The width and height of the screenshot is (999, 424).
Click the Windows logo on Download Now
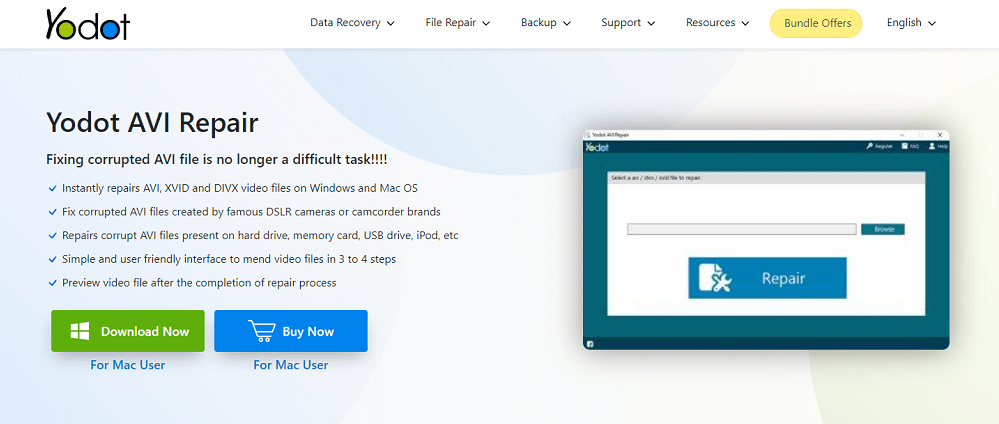coord(79,331)
